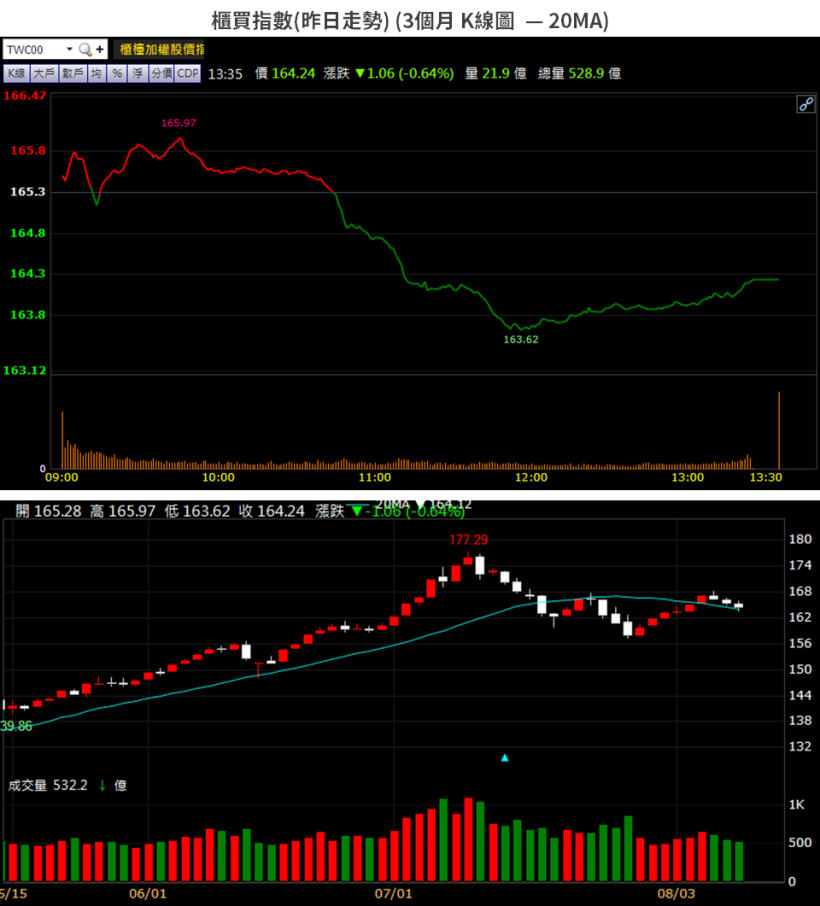This screenshot has height=906, width=820.
Task: Click the plus add-symbol icon
Action: tap(100, 50)
